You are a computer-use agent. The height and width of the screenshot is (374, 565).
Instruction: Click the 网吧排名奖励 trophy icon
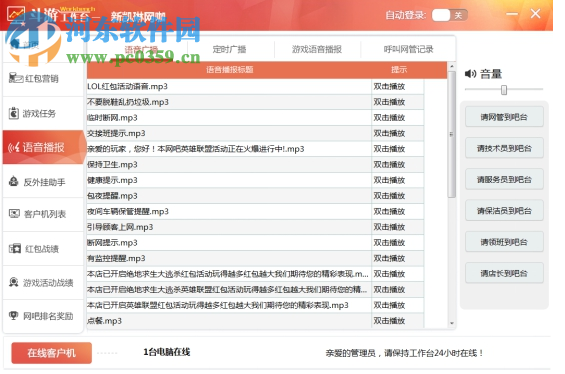click(14, 316)
